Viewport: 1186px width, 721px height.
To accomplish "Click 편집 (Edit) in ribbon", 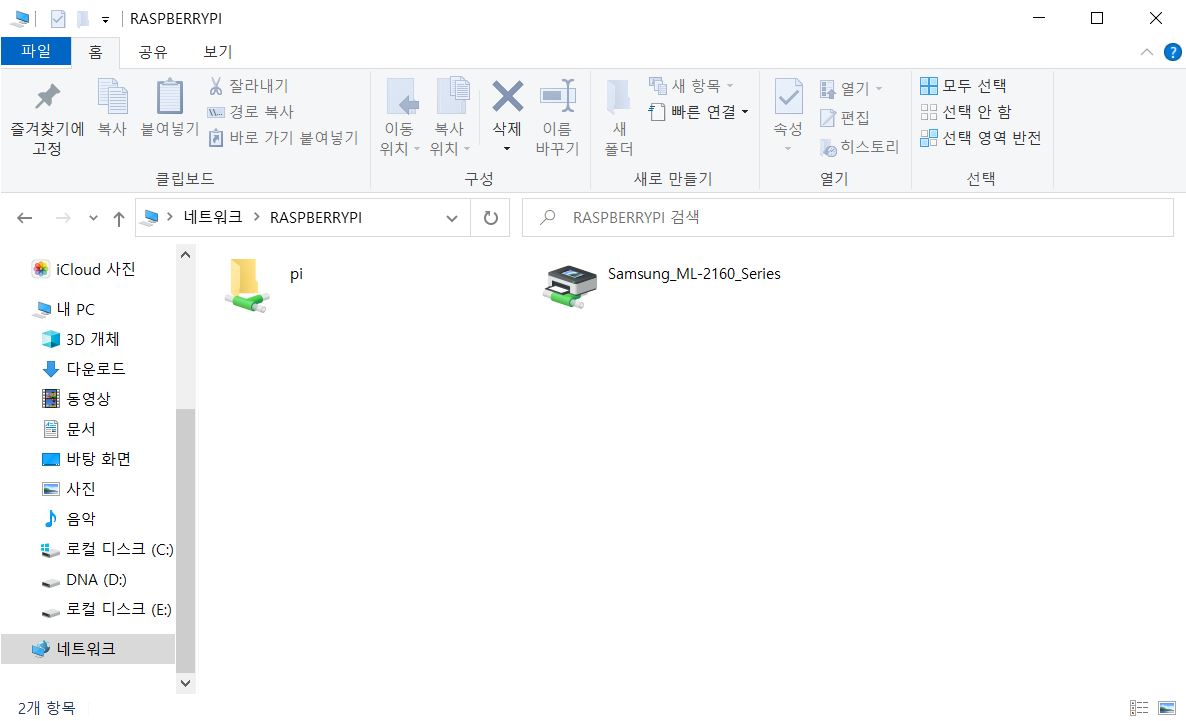I will [x=845, y=117].
